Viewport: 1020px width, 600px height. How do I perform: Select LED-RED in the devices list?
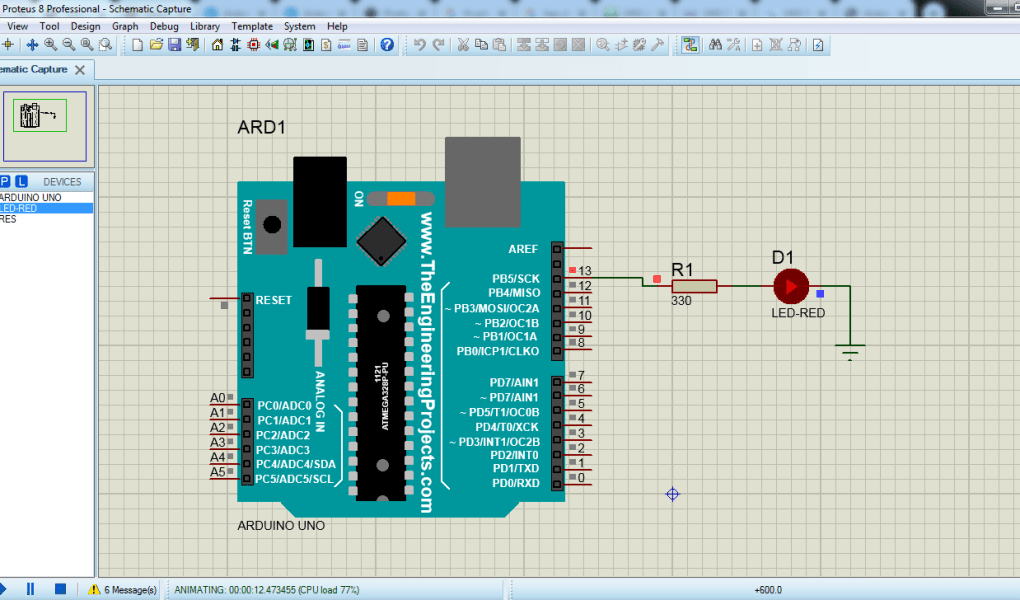(46, 208)
